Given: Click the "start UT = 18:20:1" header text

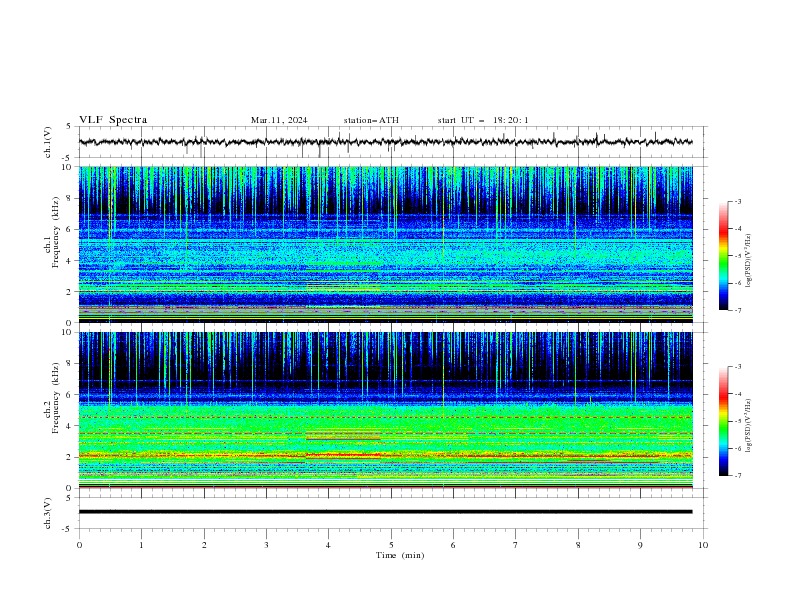Looking at the screenshot, I should pos(483,120).
